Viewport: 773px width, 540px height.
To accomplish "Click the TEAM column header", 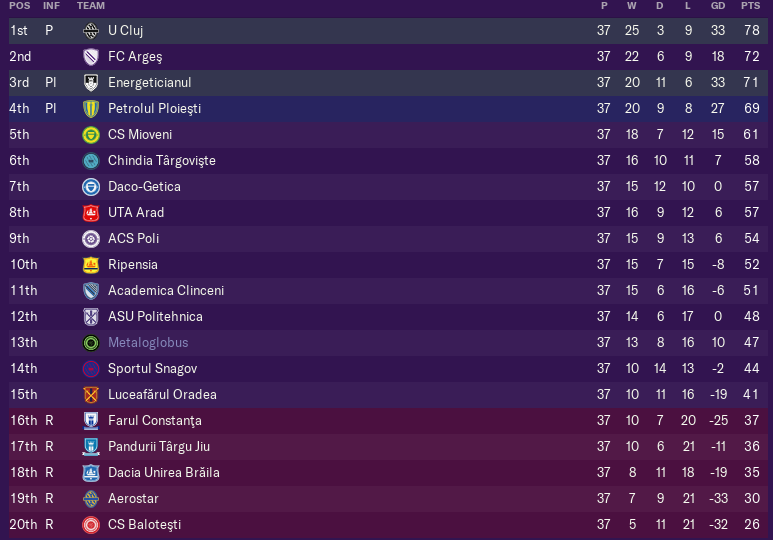I will [91, 6].
